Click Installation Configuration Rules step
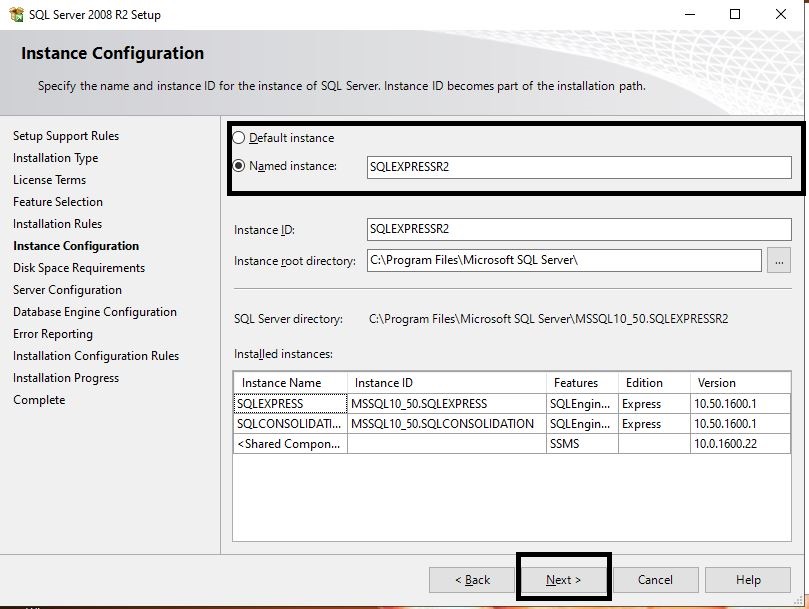Image resolution: width=809 pixels, height=609 pixels. 96,356
